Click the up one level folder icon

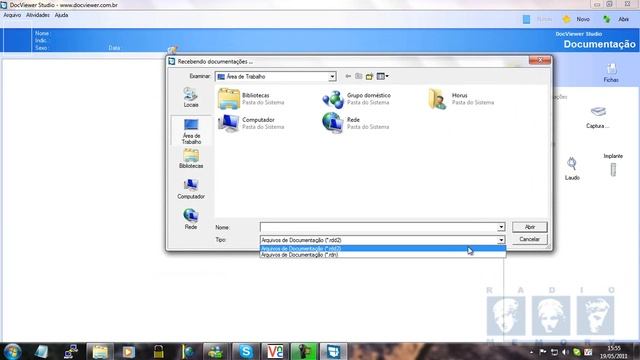(x=358, y=76)
